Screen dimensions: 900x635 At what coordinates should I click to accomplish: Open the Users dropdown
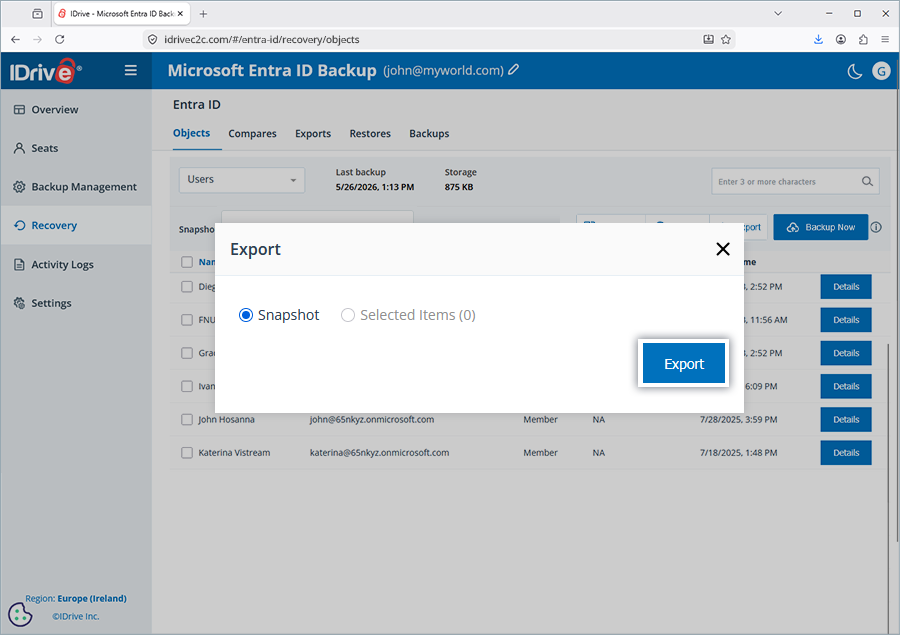coord(242,180)
